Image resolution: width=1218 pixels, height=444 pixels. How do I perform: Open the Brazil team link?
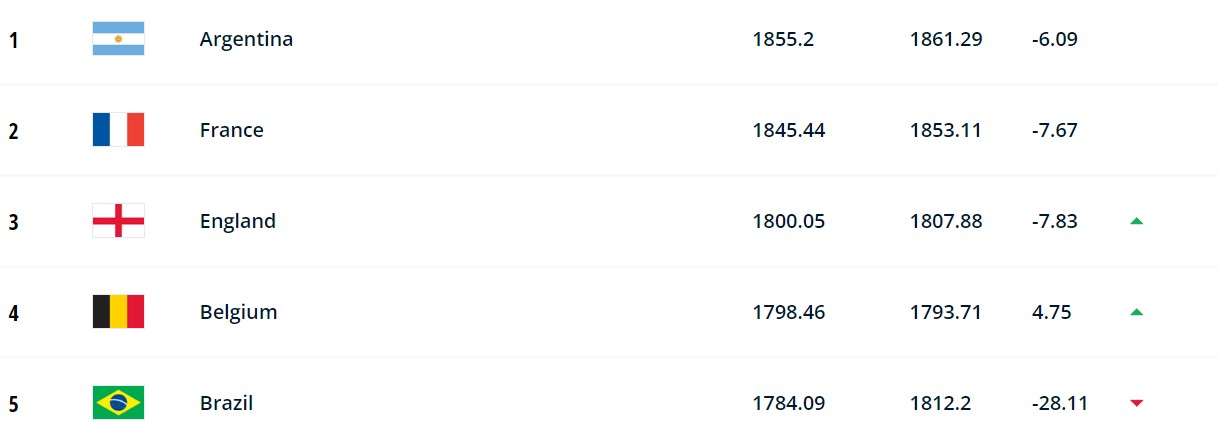pos(226,403)
